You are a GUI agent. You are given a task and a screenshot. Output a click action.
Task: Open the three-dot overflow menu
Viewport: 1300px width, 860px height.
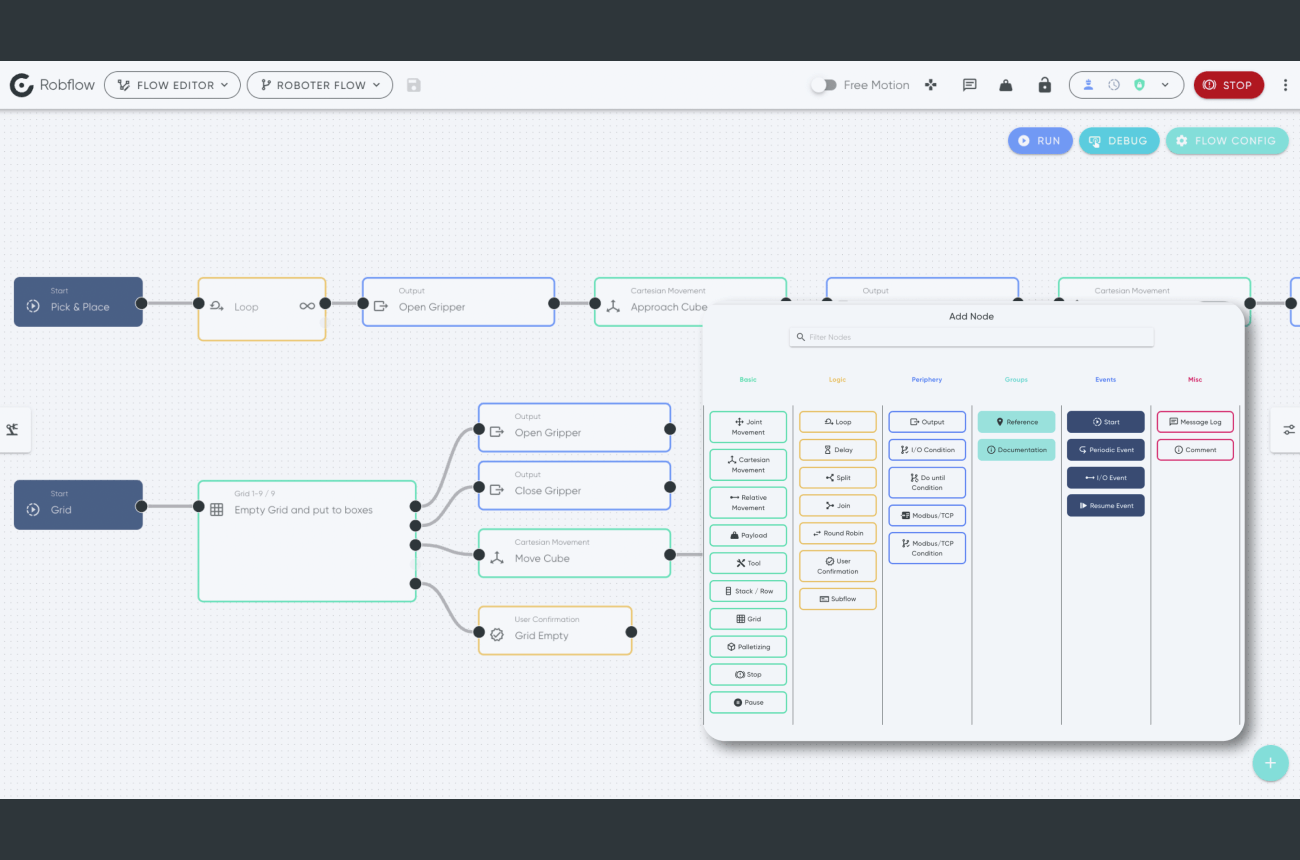tap(1286, 85)
